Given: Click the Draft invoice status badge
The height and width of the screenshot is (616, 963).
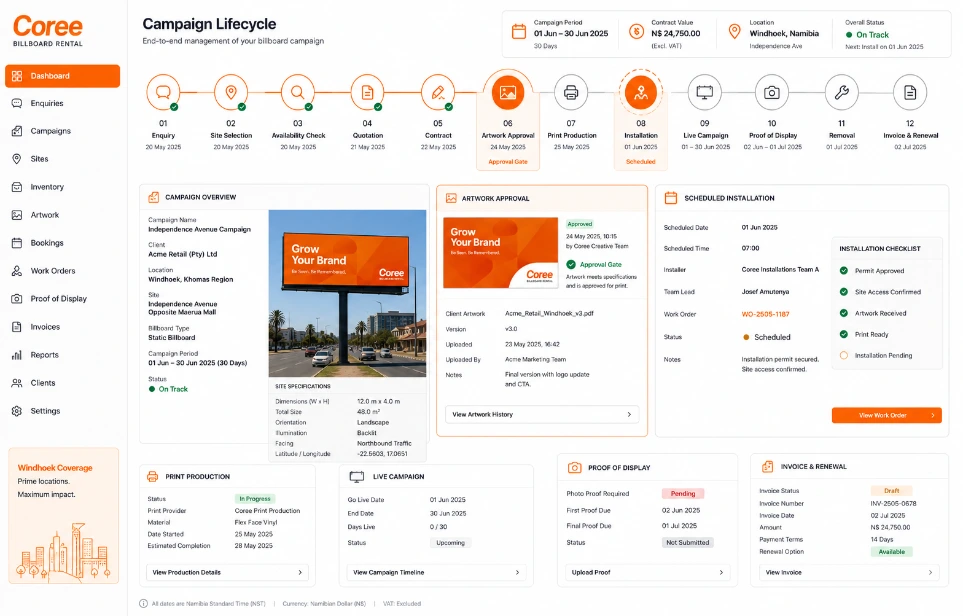Looking at the screenshot, I should (891, 491).
